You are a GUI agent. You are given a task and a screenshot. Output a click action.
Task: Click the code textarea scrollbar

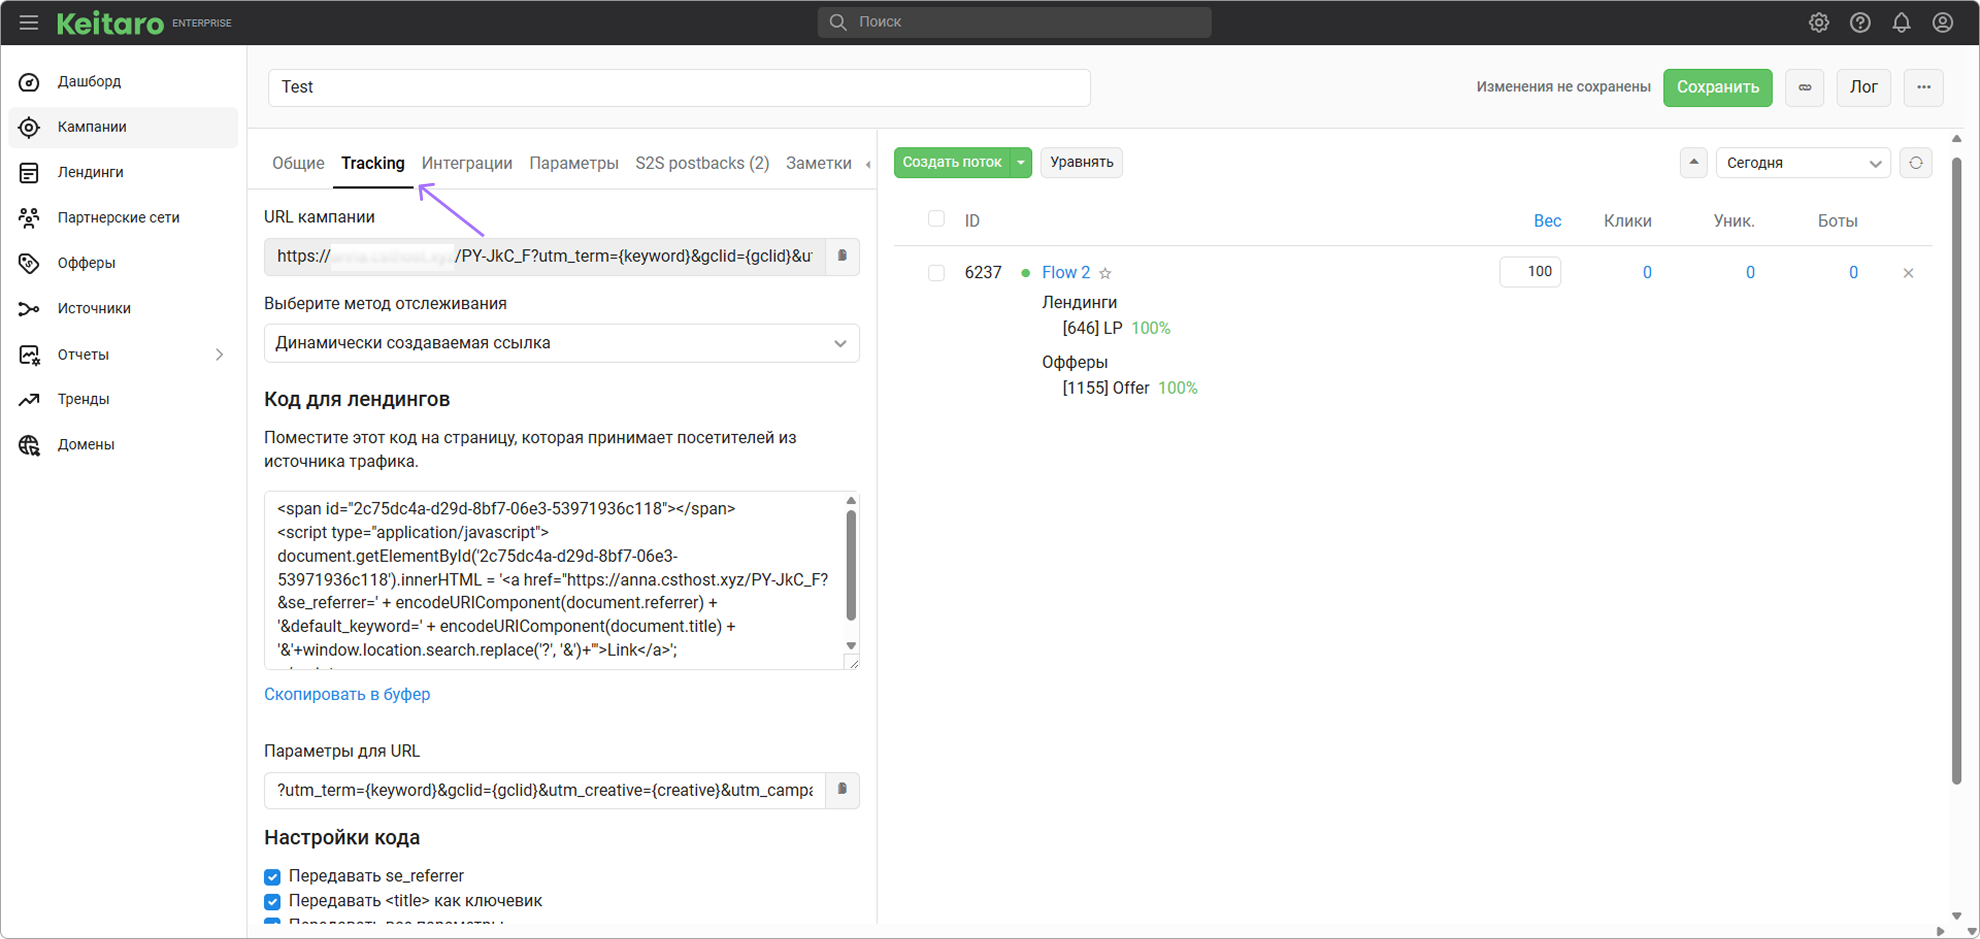(851, 566)
